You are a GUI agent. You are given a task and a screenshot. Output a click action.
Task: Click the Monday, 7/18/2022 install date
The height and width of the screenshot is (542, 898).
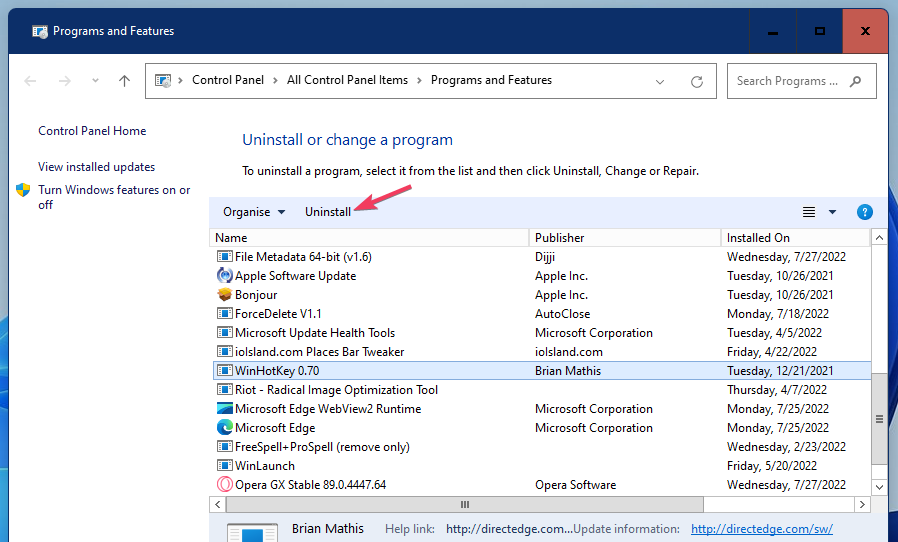click(778, 313)
